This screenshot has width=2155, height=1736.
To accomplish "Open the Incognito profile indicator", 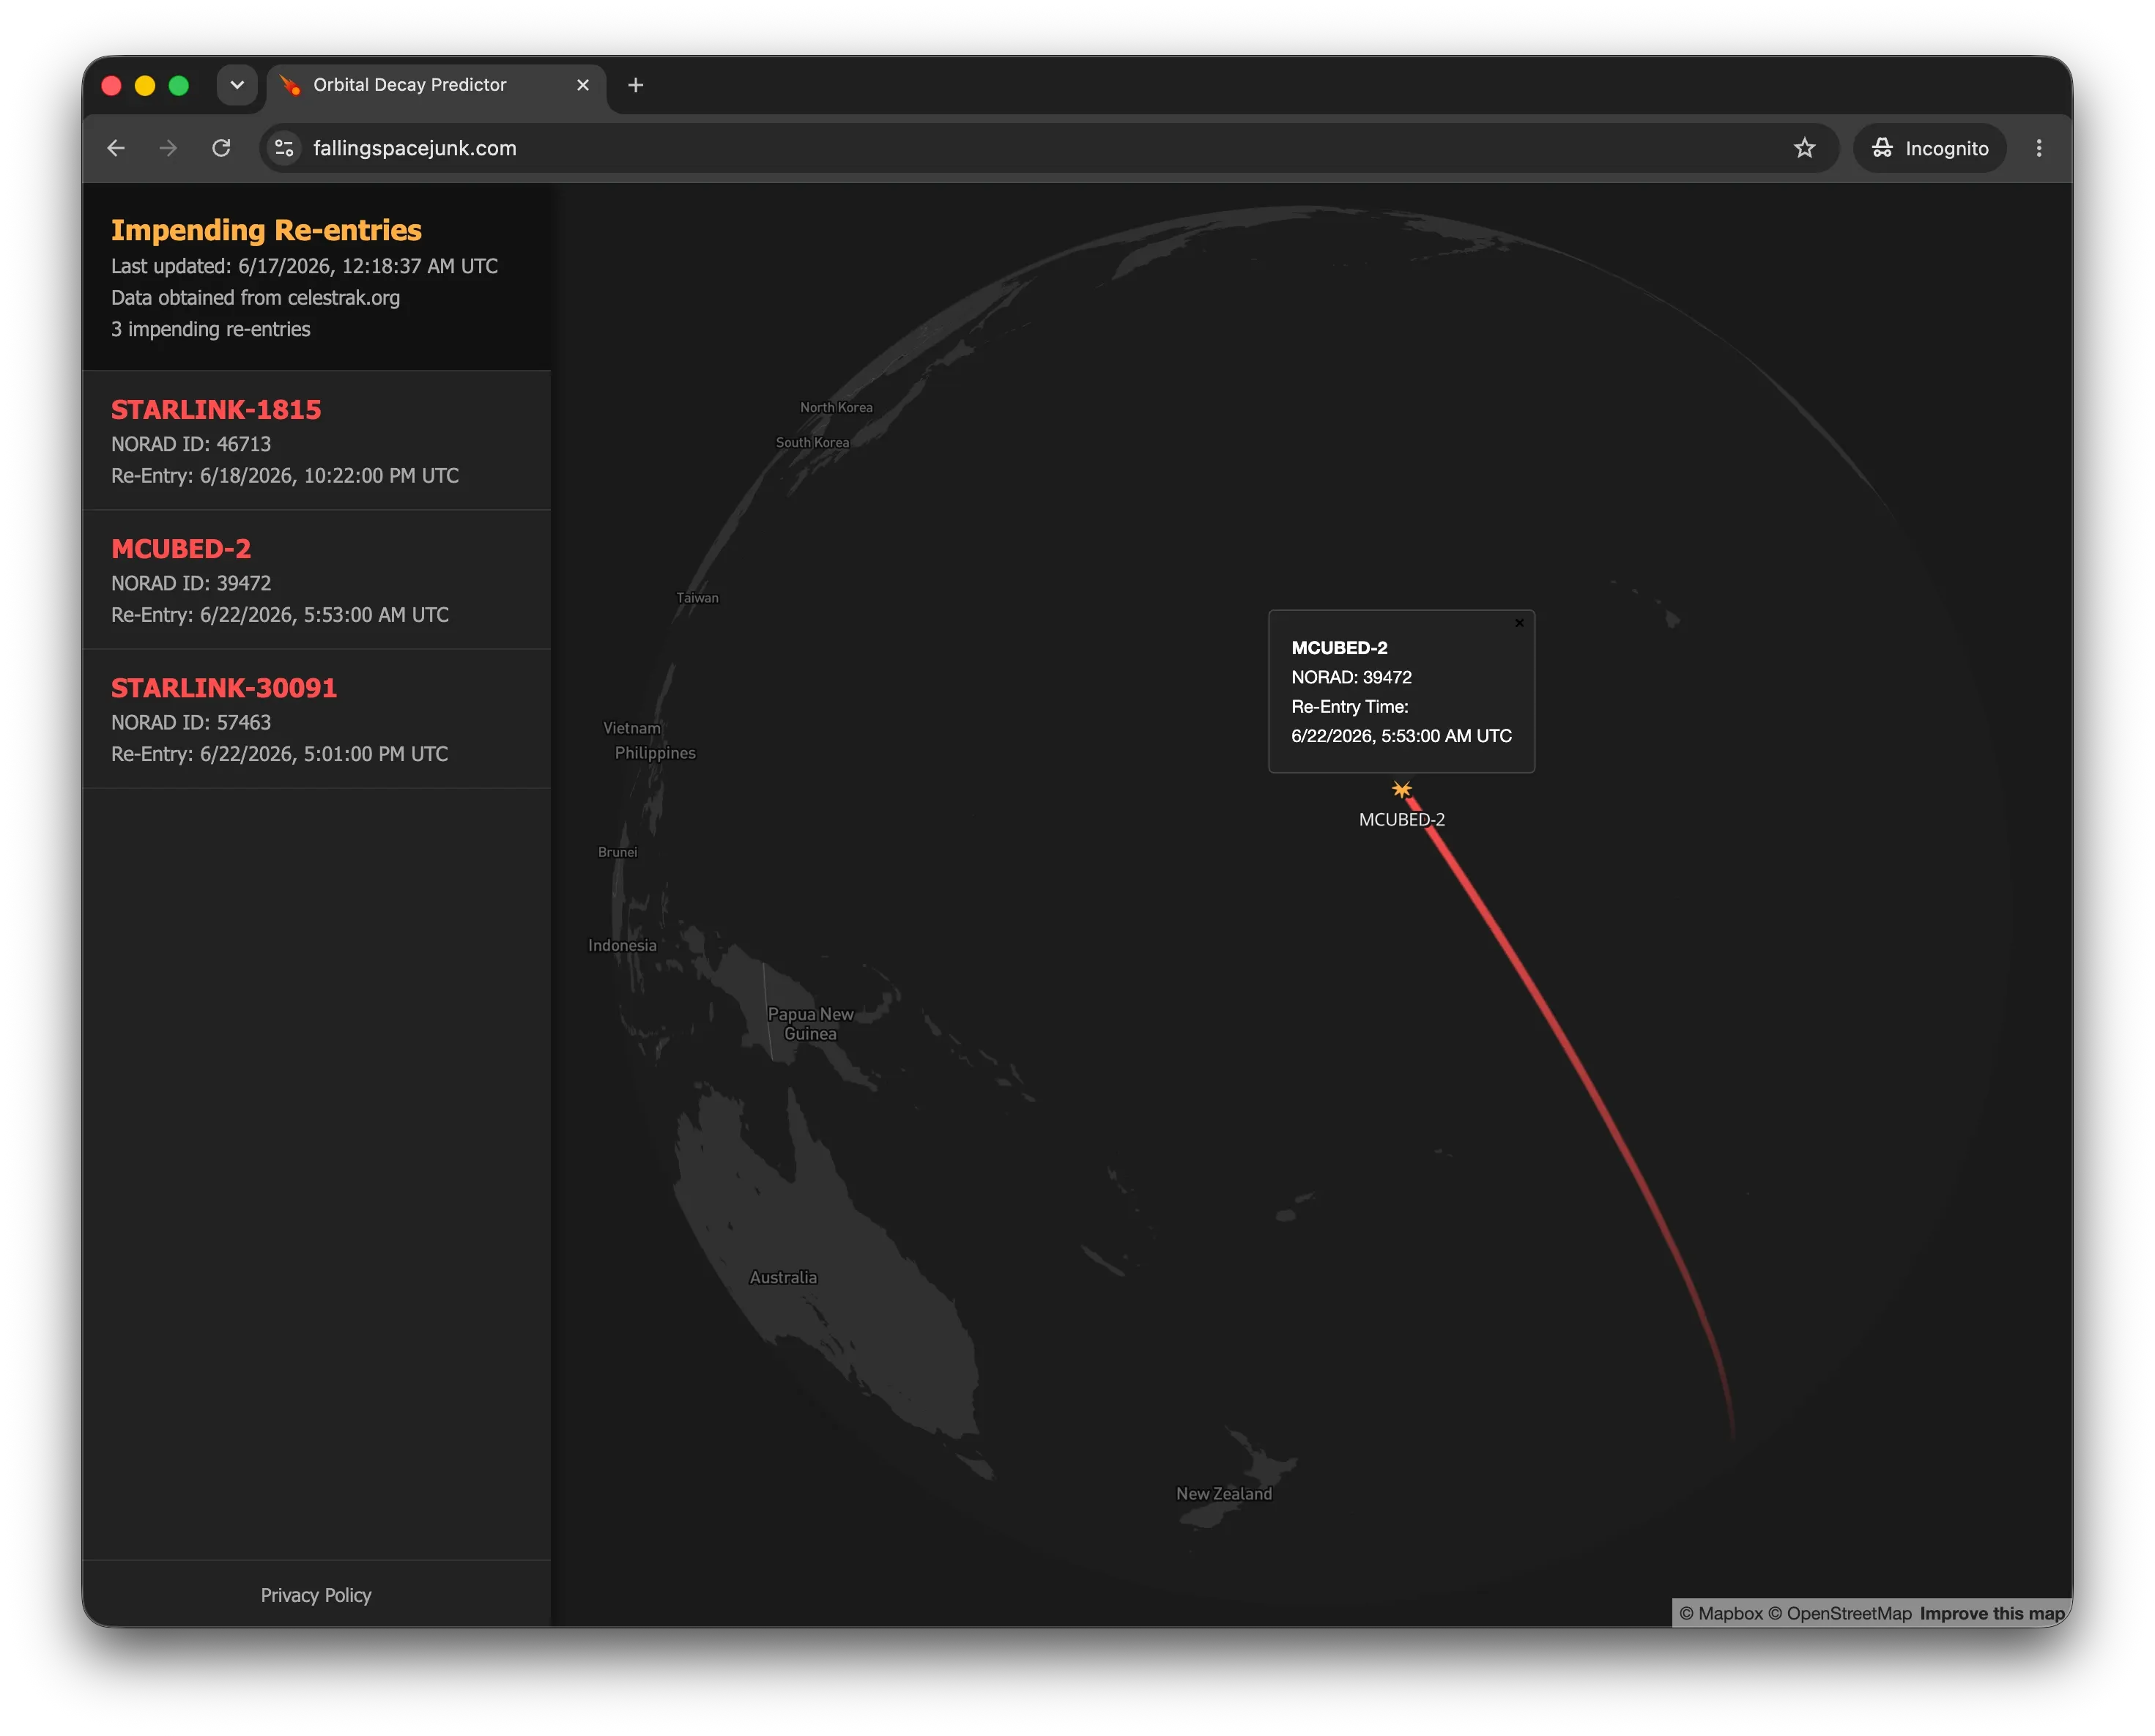I will [1929, 148].
